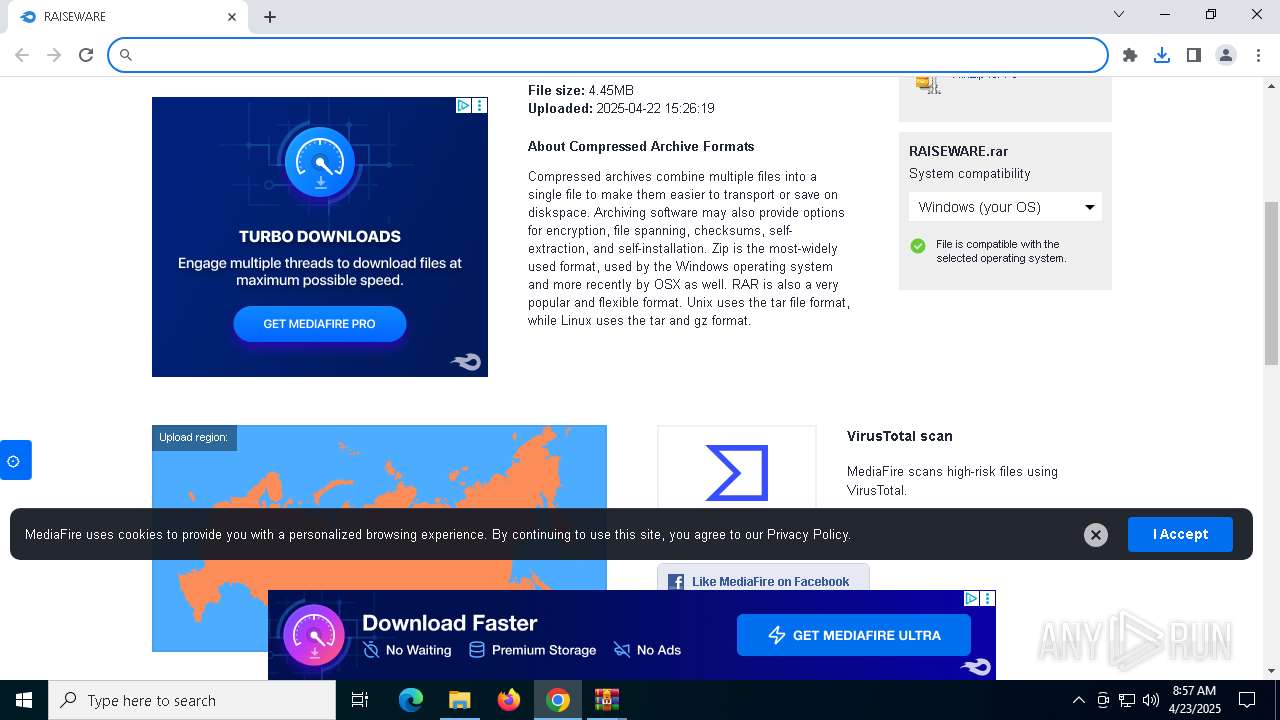Open the notification center icon
The height and width of the screenshot is (720, 1280).
pyautogui.click(x=1247, y=700)
